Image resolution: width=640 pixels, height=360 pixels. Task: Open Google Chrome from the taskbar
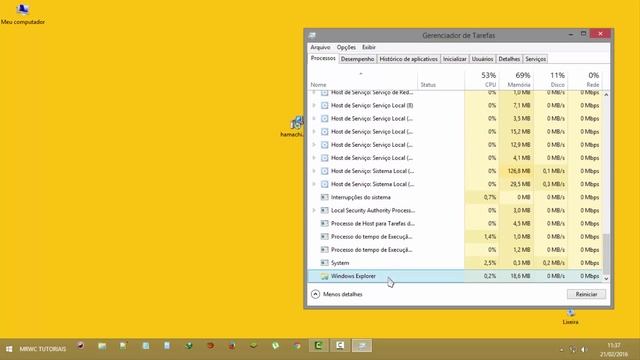point(297,346)
